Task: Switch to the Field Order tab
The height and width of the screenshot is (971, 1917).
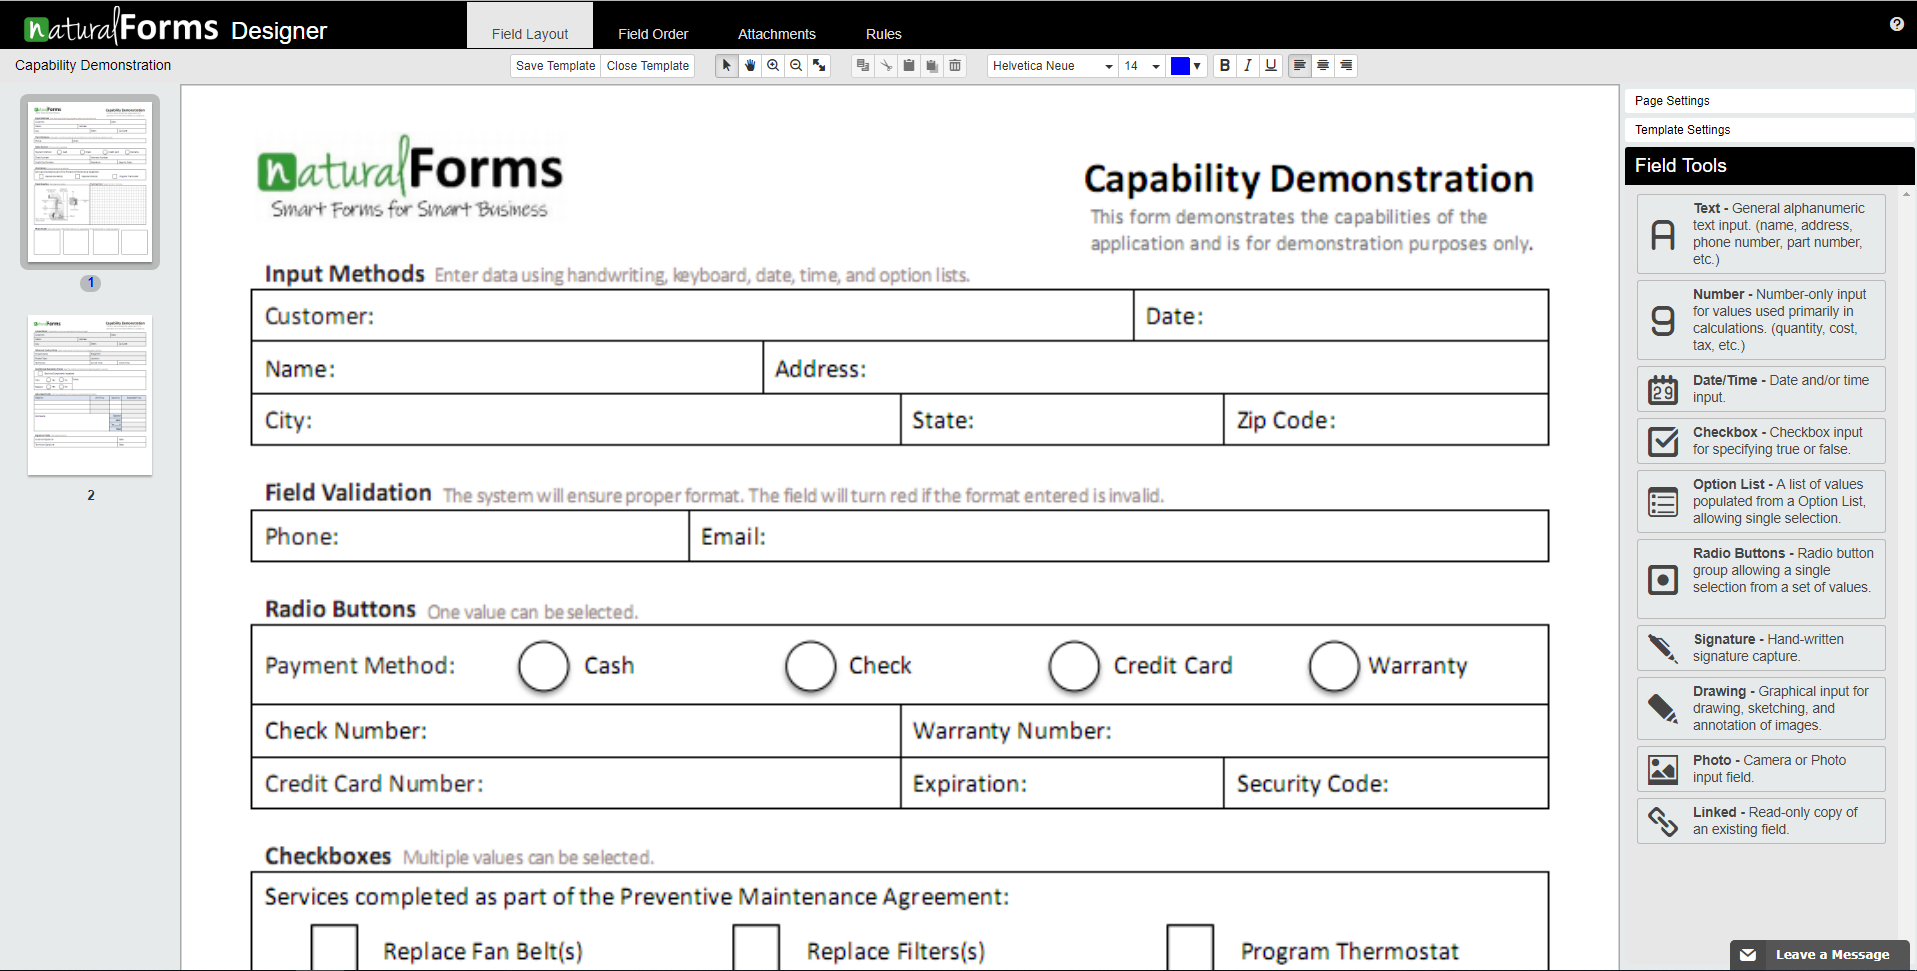Action: point(653,33)
